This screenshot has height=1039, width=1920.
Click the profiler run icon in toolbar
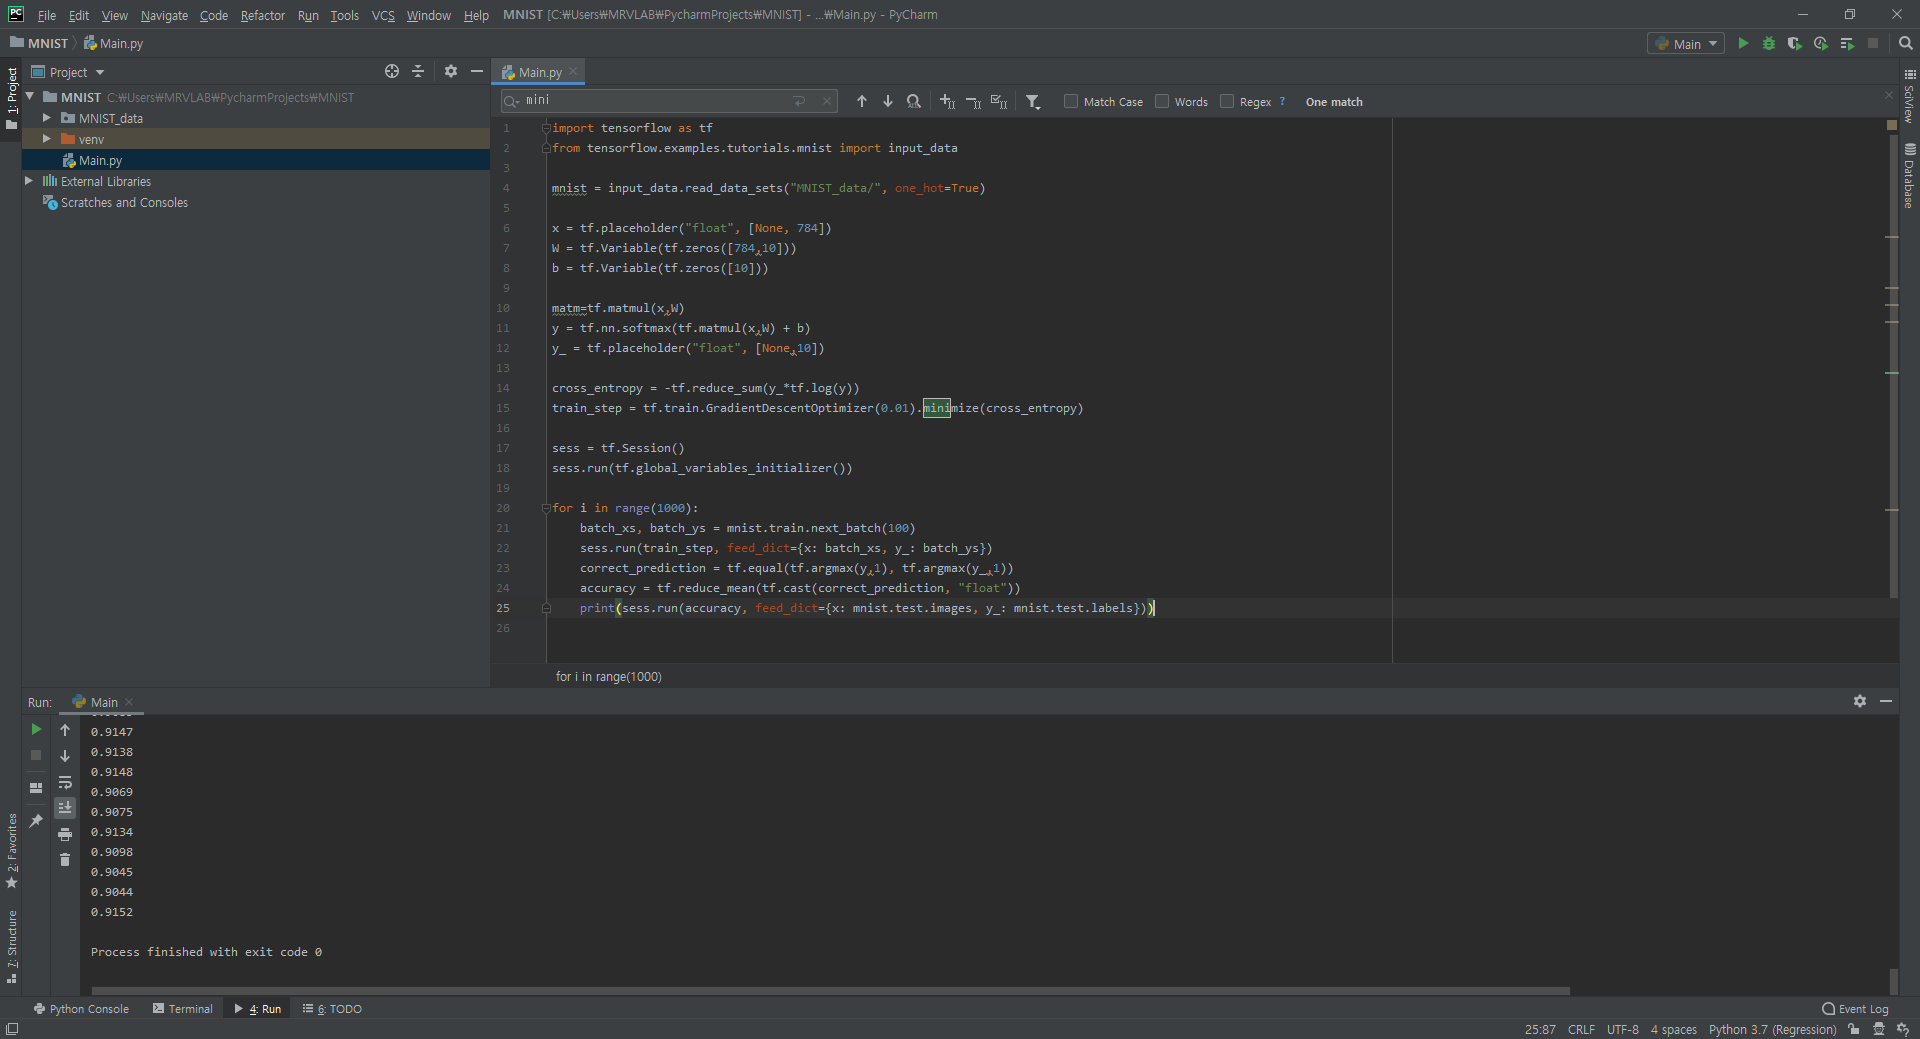(1821, 44)
